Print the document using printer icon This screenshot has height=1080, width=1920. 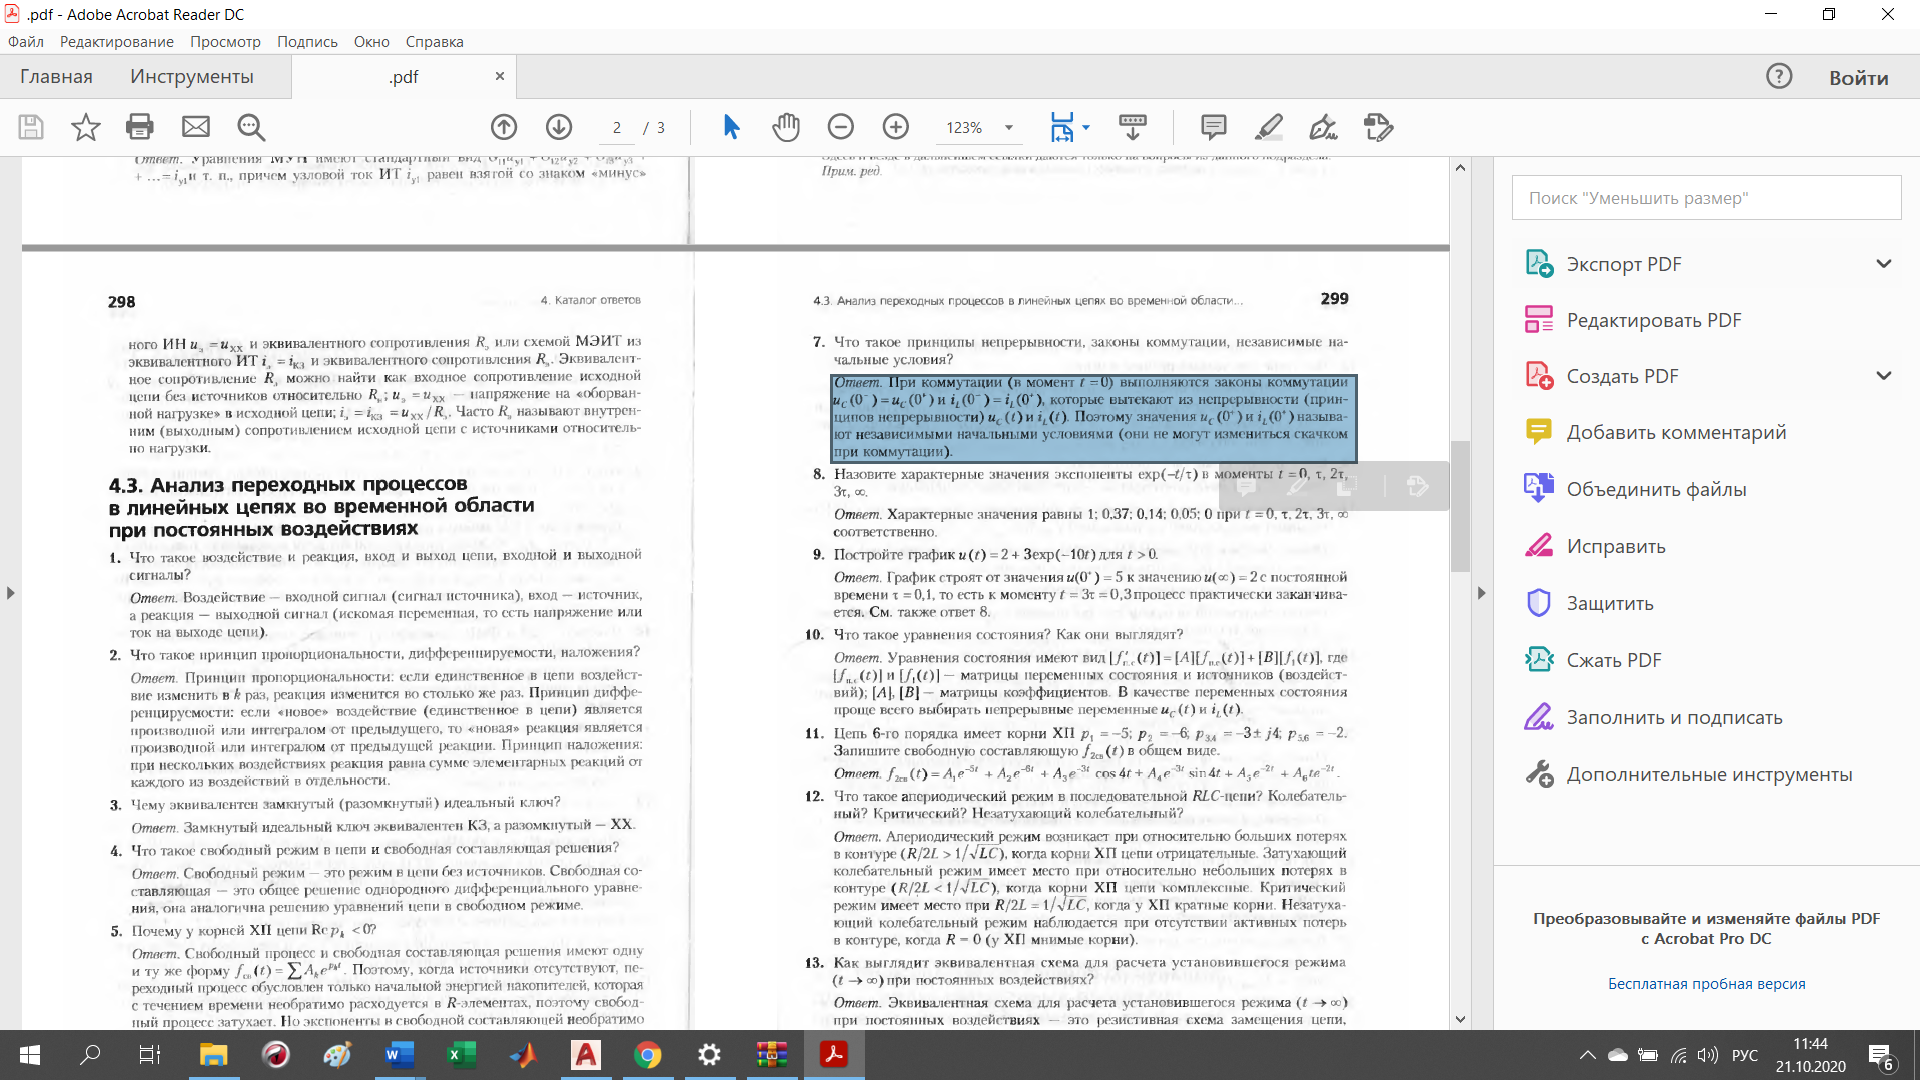[140, 127]
